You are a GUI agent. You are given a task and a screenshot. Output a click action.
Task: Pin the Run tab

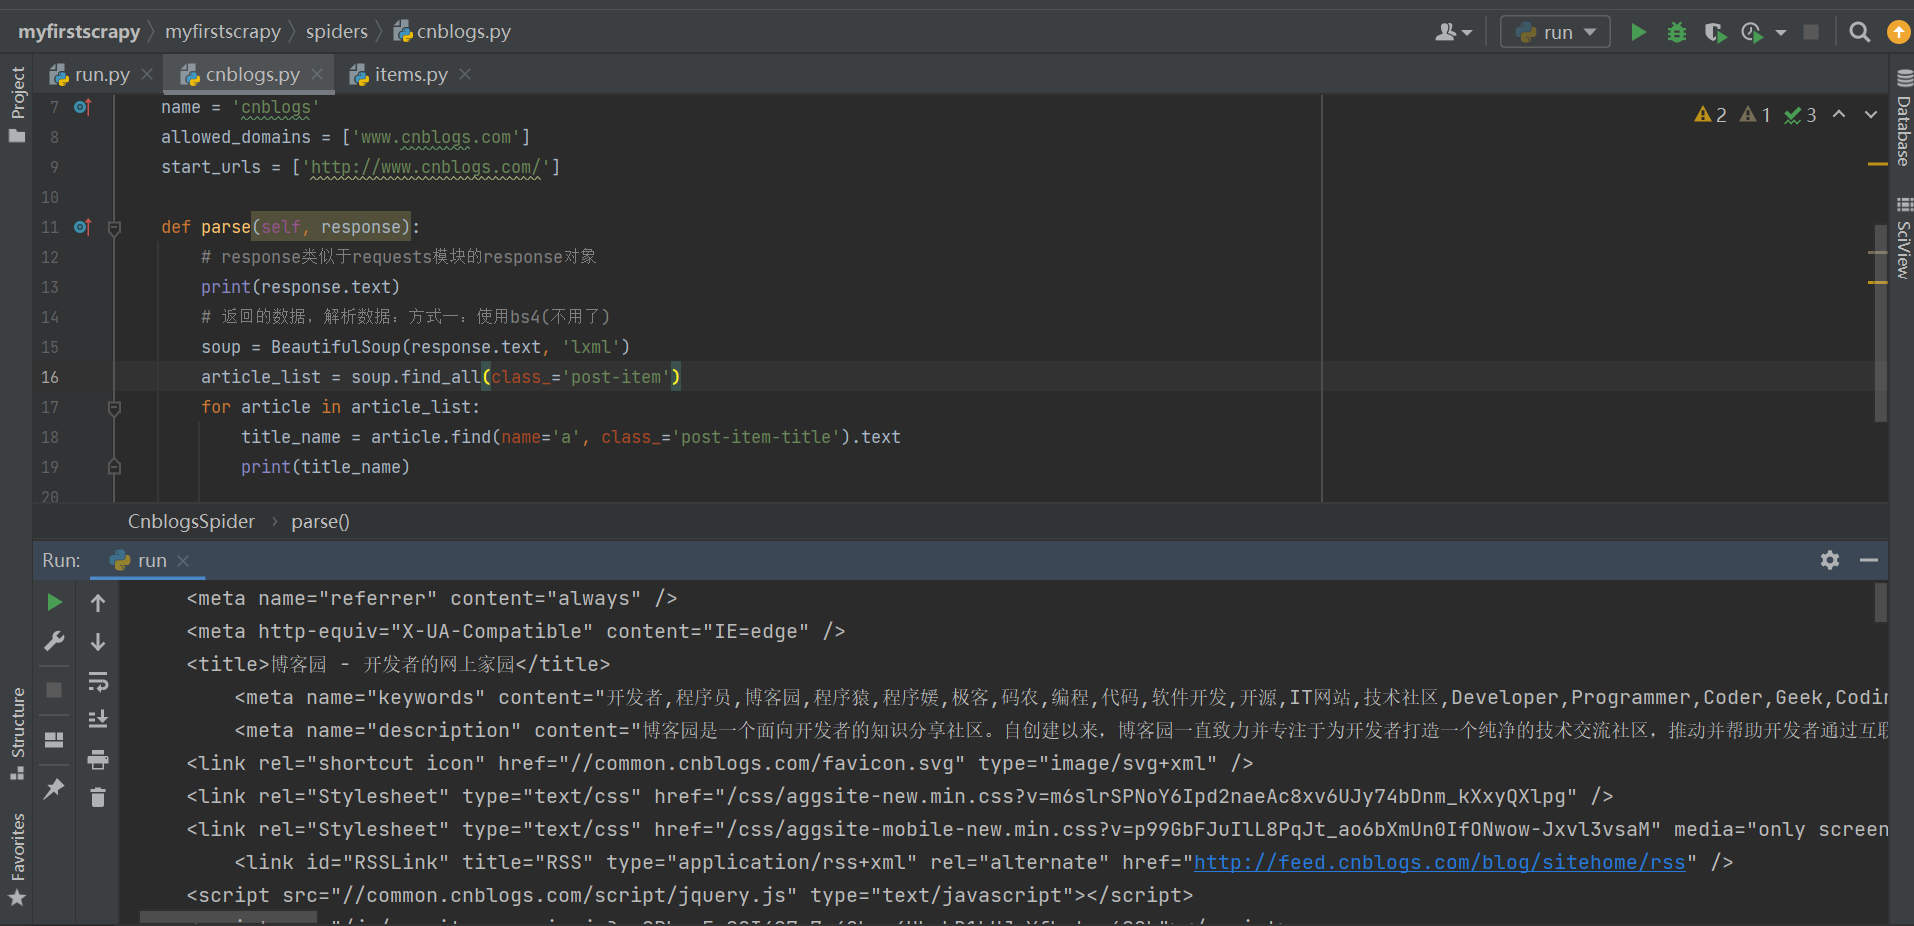(55, 789)
